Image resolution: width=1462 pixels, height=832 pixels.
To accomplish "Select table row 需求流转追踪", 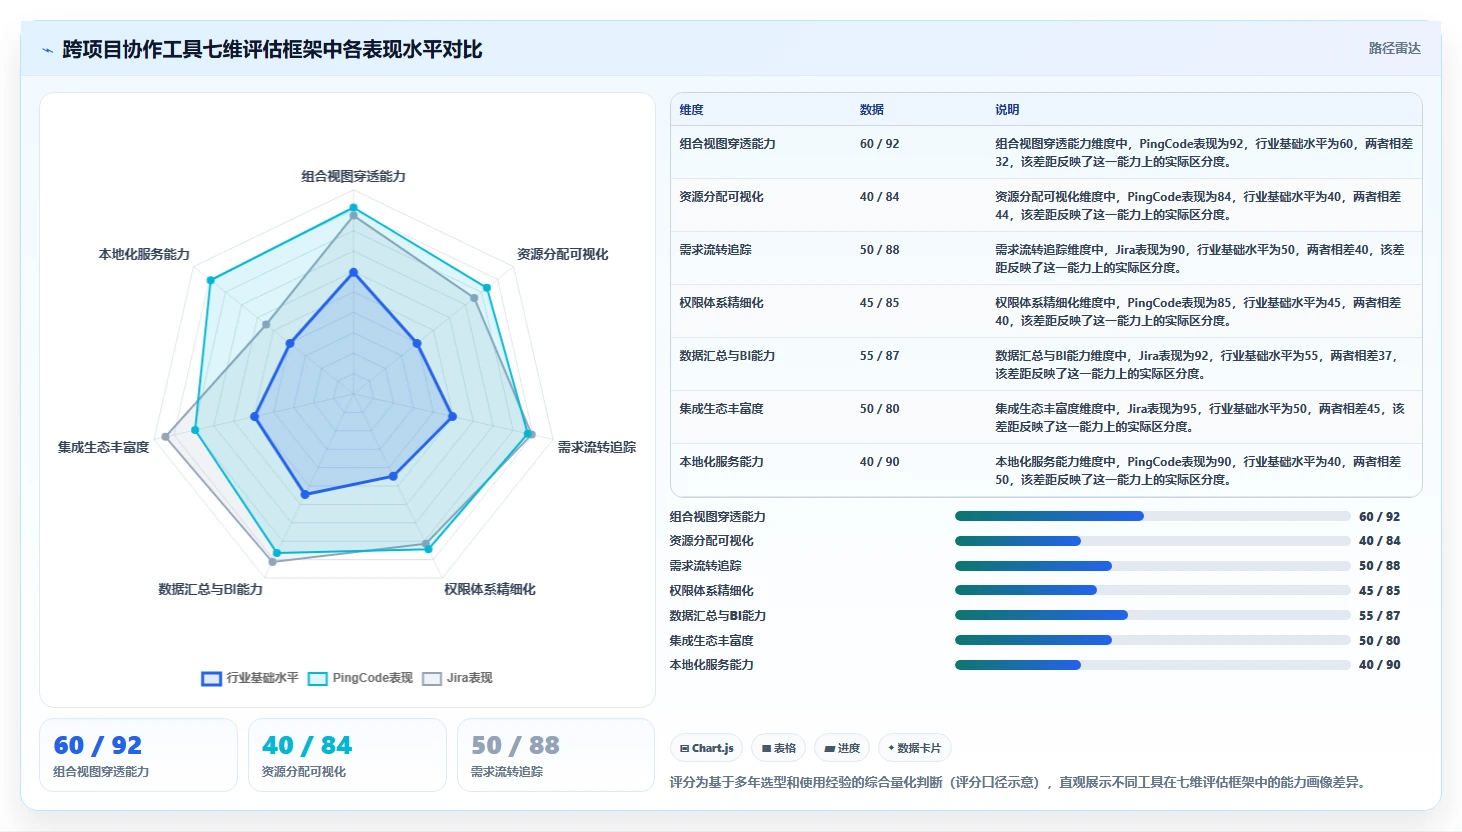I will pos(1046,258).
